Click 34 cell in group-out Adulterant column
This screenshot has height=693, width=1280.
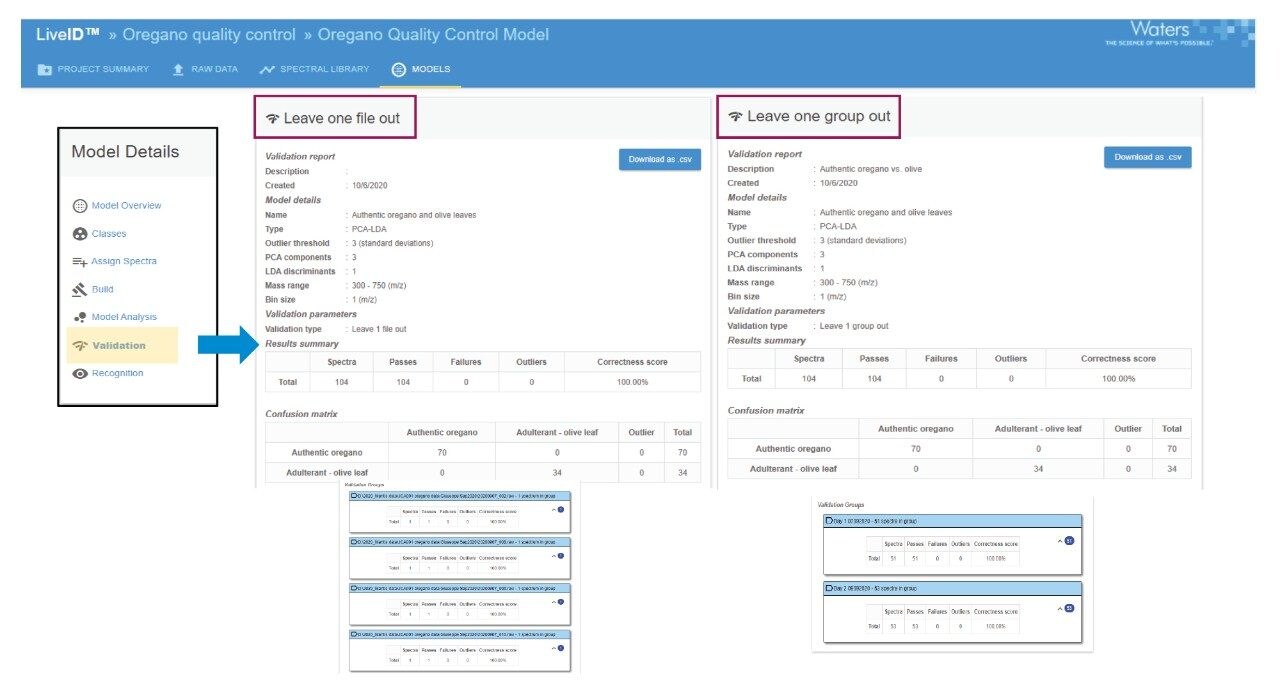tap(1038, 468)
